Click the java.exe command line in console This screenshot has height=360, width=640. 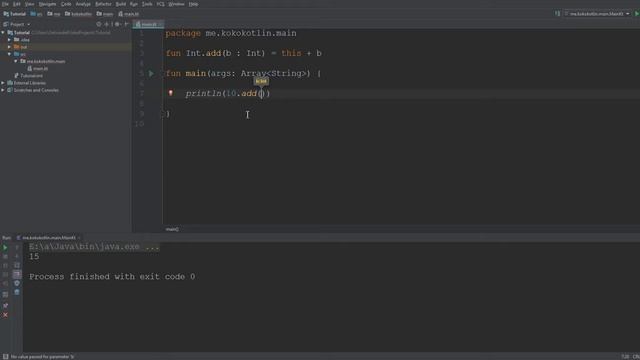tap(94, 247)
